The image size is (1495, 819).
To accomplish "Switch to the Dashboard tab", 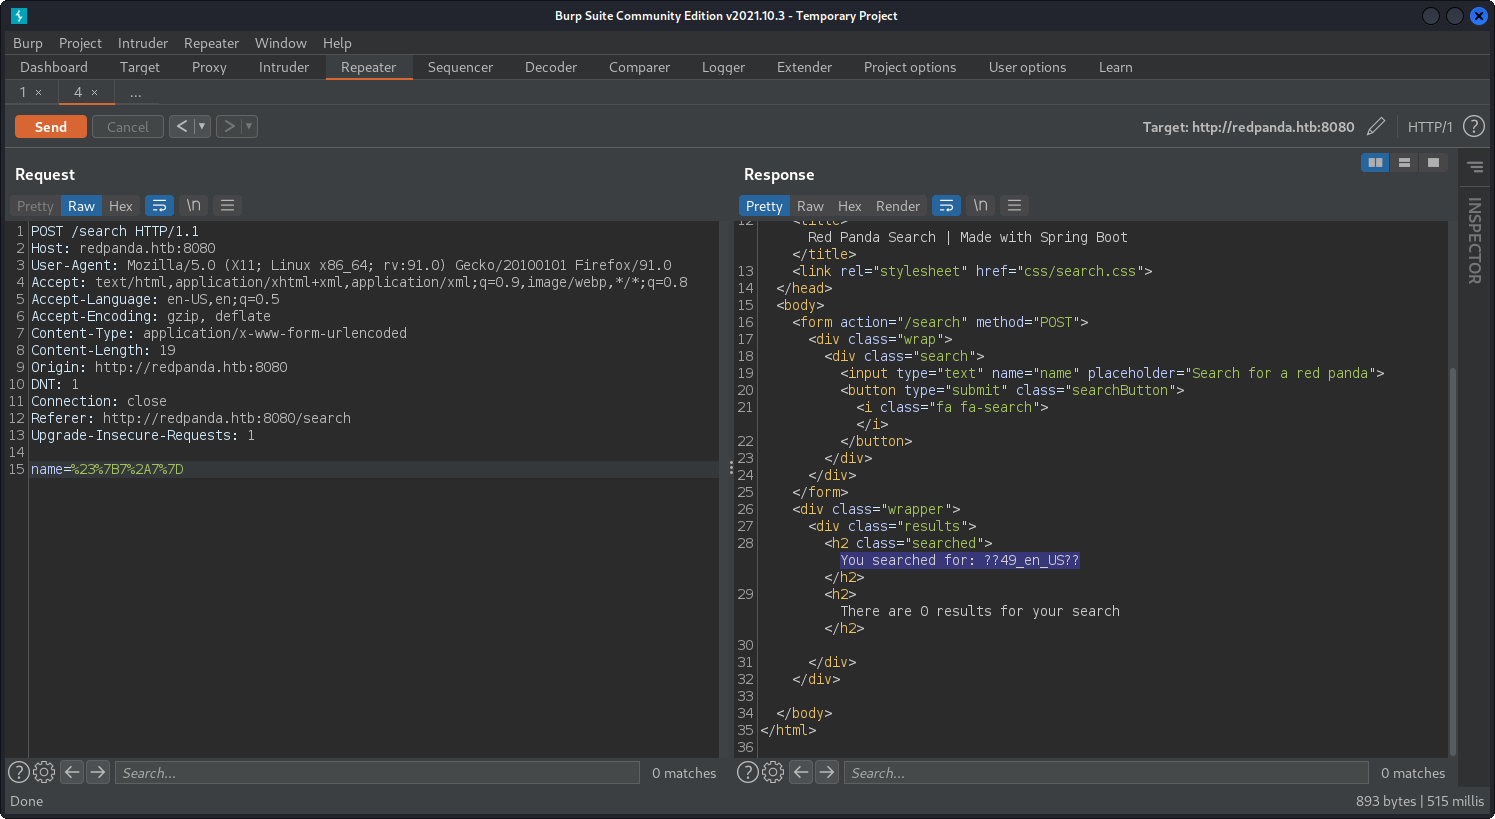I will pos(54,67).
